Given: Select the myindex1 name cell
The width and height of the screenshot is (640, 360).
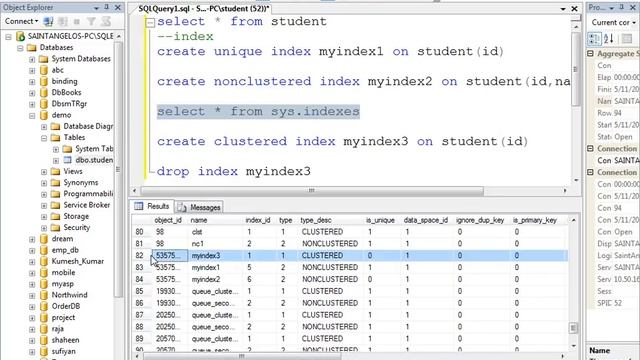Looking at the screenshot, I should [216, 267].
